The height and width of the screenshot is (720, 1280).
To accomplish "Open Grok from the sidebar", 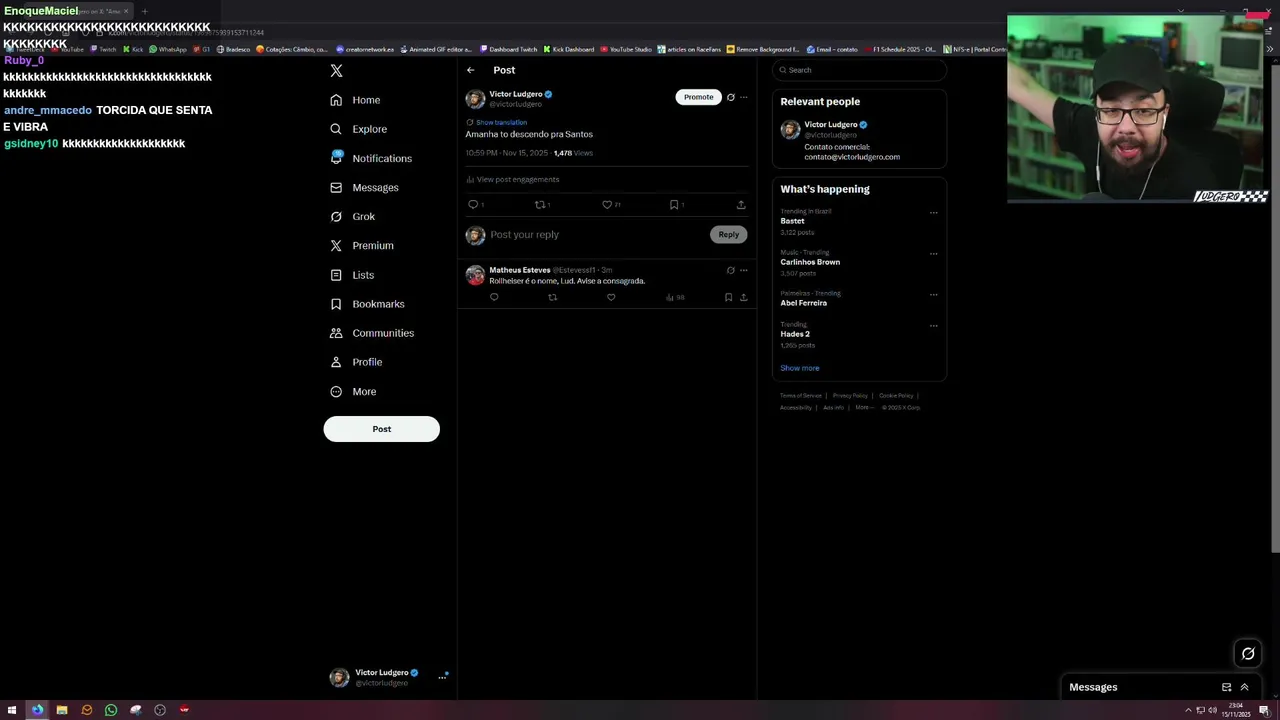I will coord(352,216).
